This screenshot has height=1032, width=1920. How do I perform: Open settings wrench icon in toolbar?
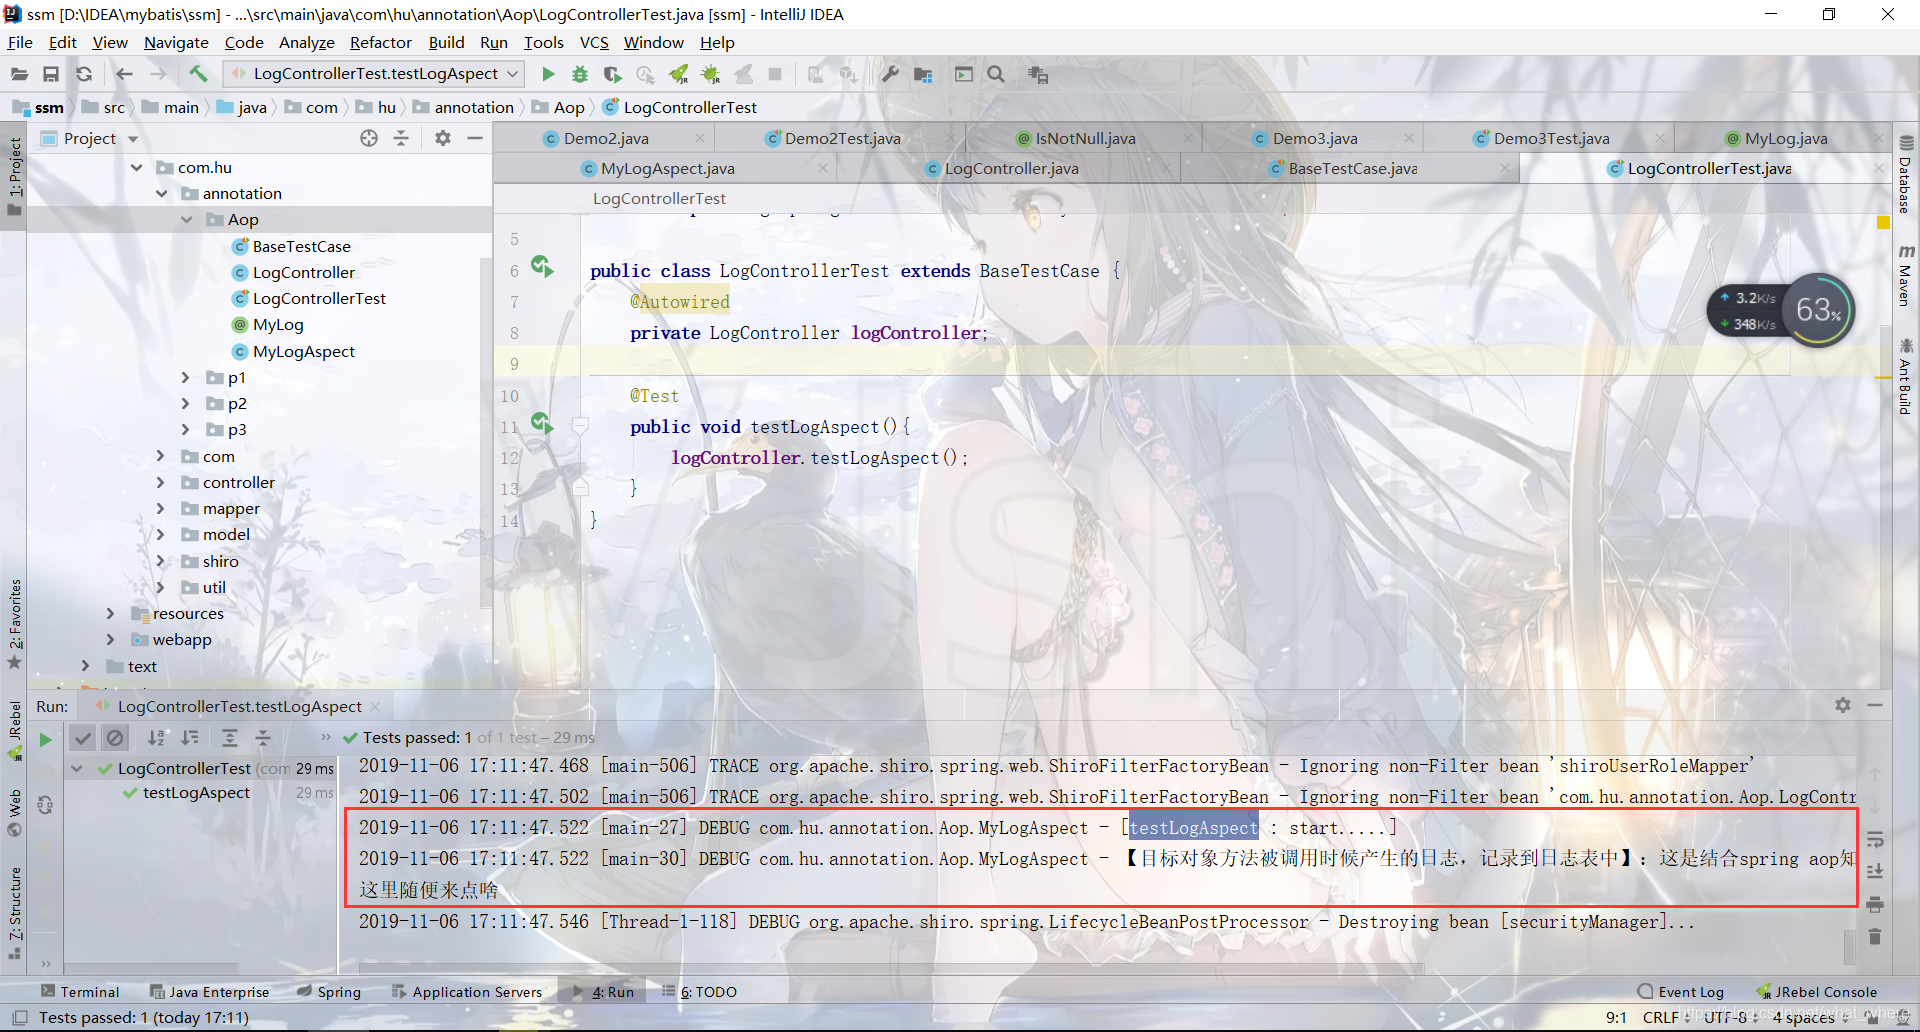[889, 74]
